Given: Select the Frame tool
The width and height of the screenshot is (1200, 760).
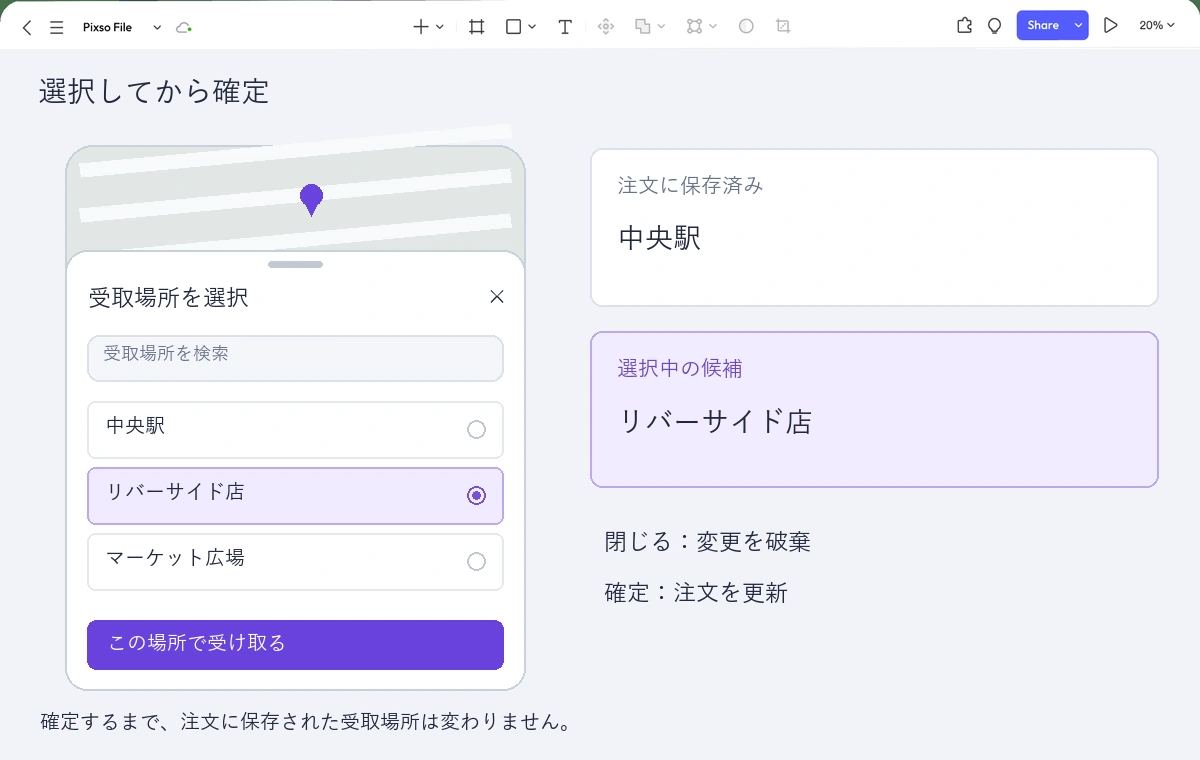Looking at the screenshot, I should tap(477, 27).
